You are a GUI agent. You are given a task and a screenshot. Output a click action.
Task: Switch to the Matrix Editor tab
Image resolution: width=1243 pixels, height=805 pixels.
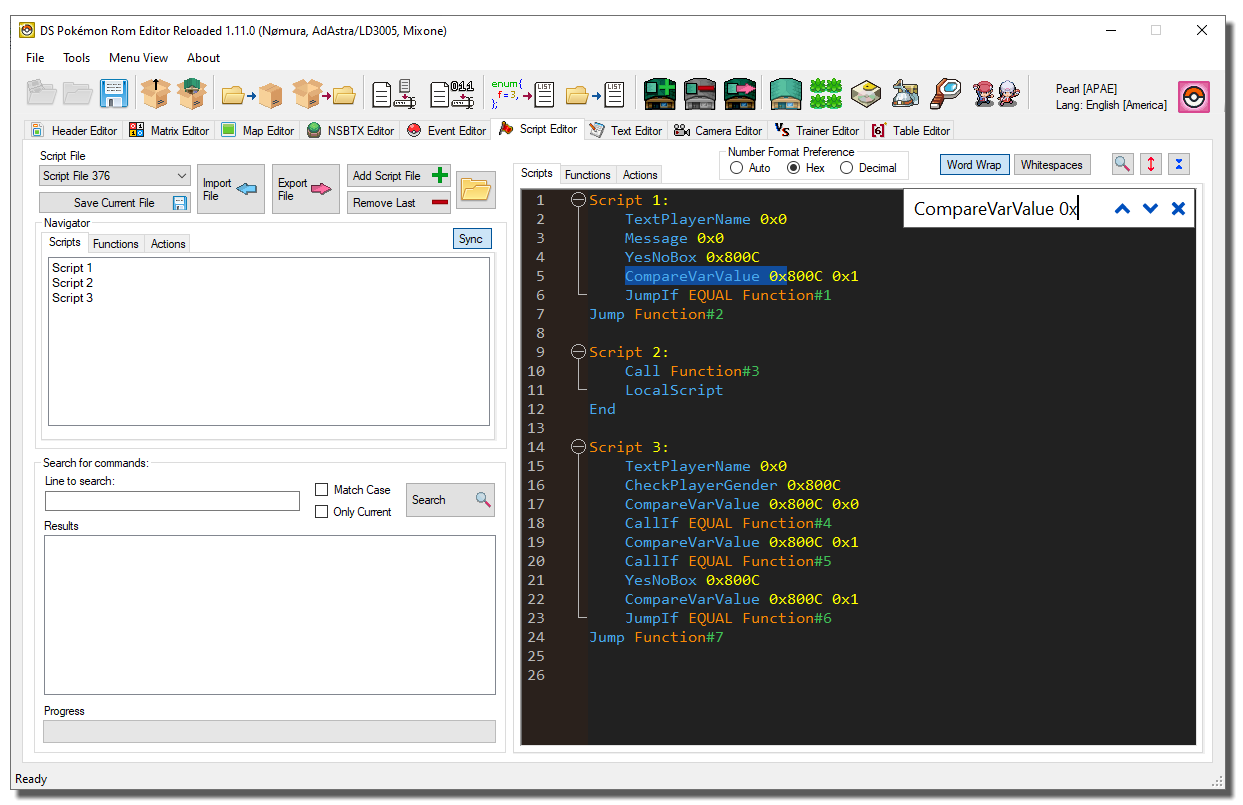click(x=169, y=130)
